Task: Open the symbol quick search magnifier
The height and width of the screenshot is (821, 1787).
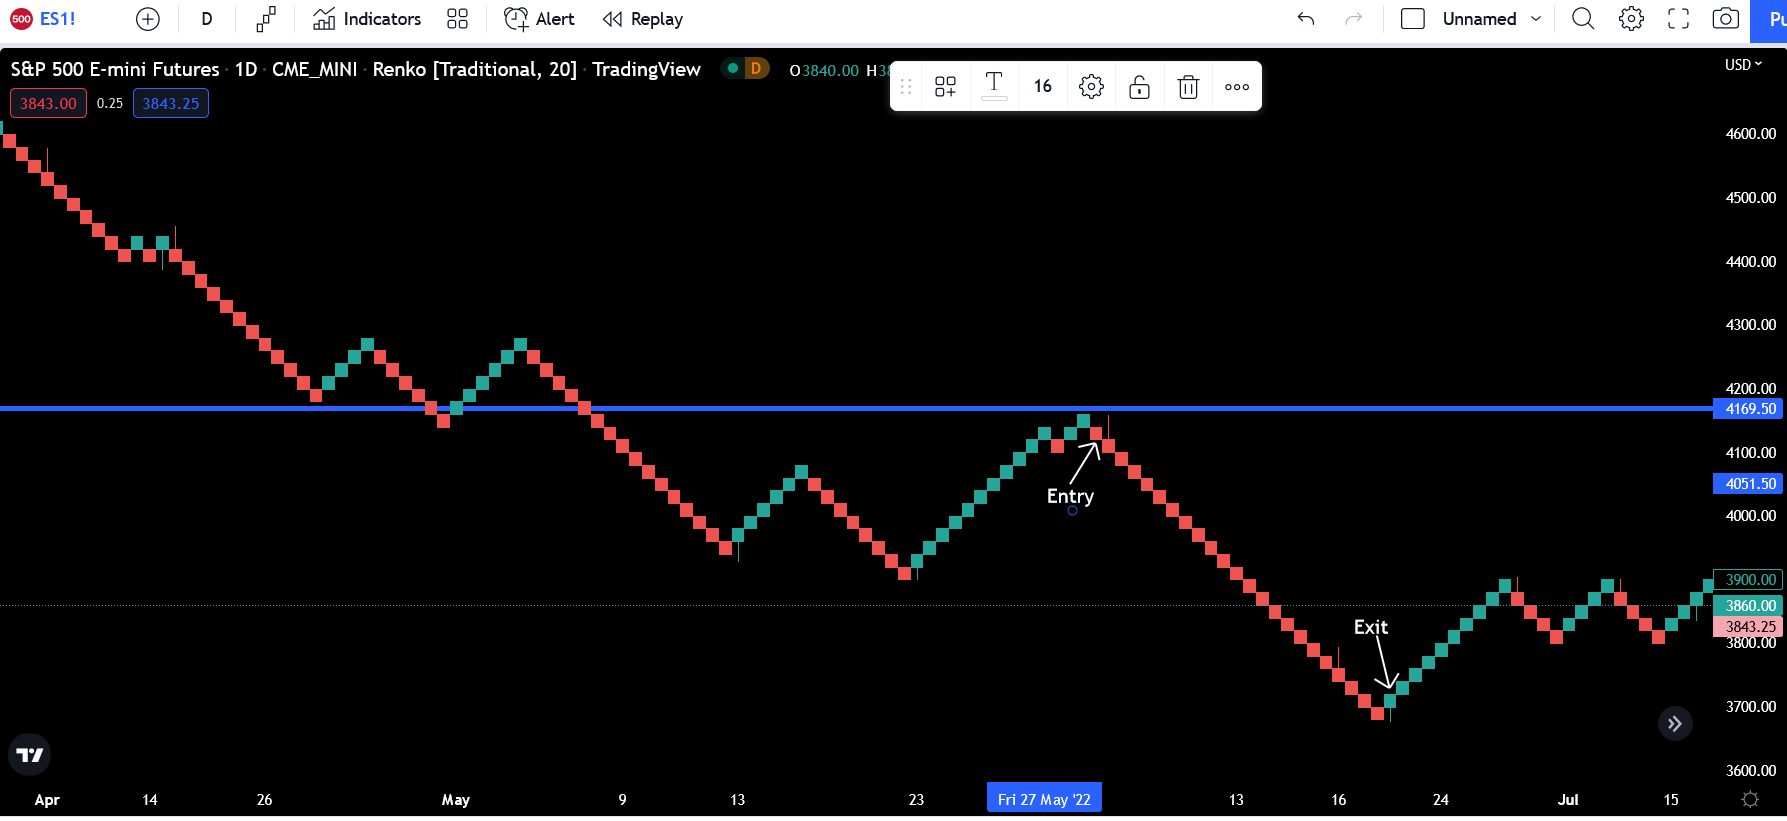Action: click(x=1582, y=19)
